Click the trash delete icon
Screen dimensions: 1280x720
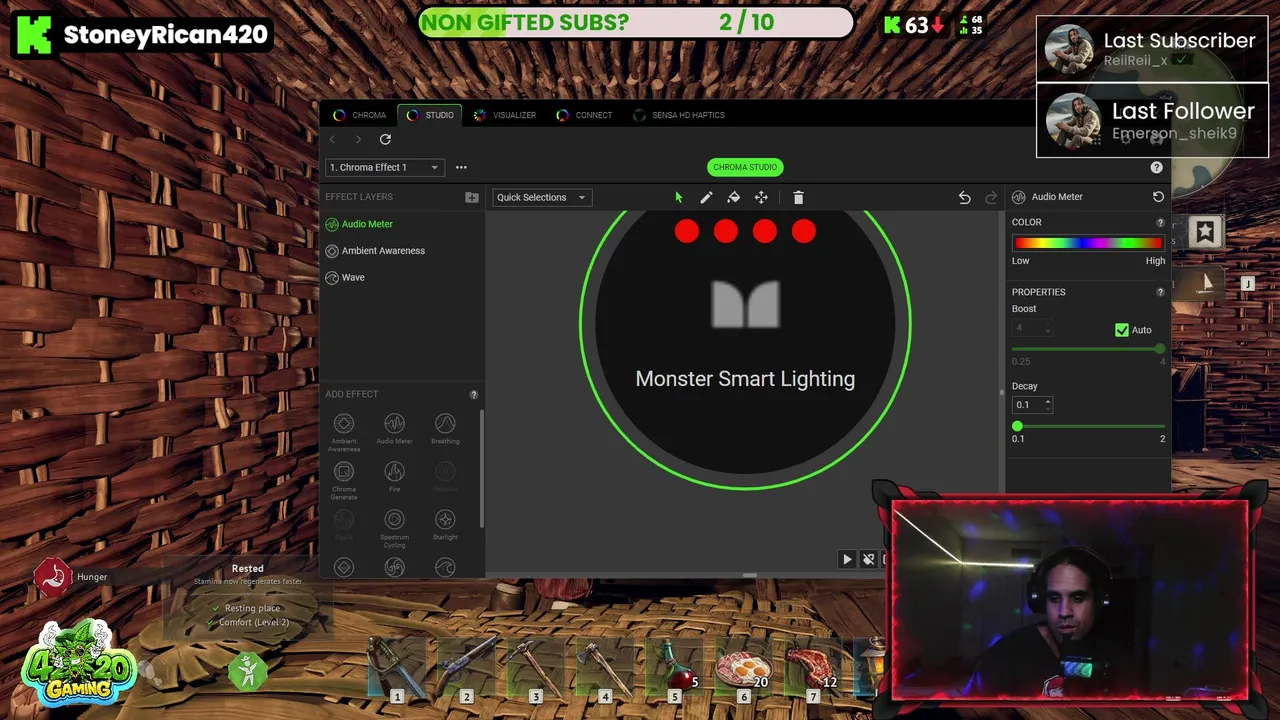(798, 197)
